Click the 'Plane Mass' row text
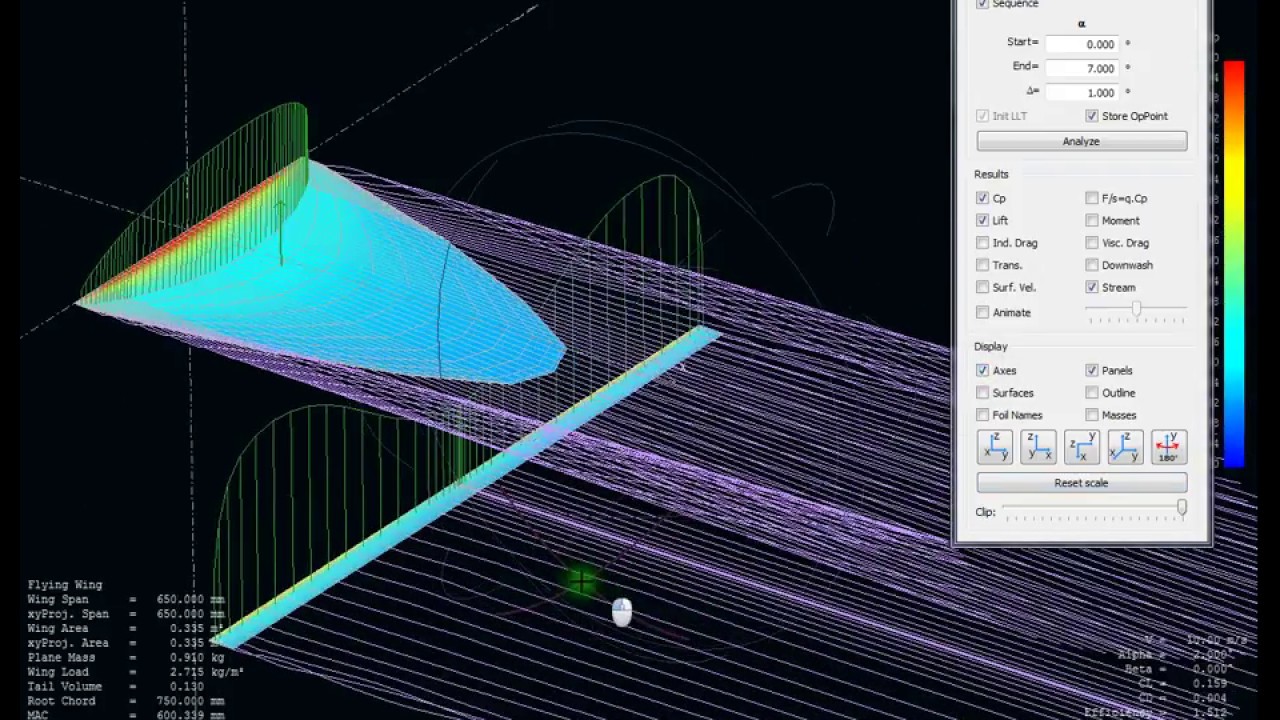 pyautogui.click(x=126, y=657)
